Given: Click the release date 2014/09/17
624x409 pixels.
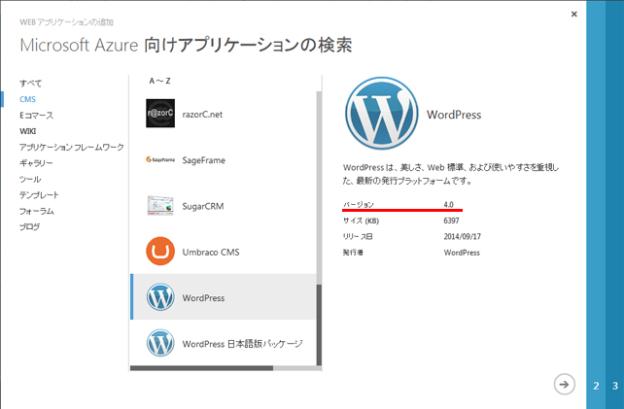Looking at the screenshot, I should pos(462,236).
